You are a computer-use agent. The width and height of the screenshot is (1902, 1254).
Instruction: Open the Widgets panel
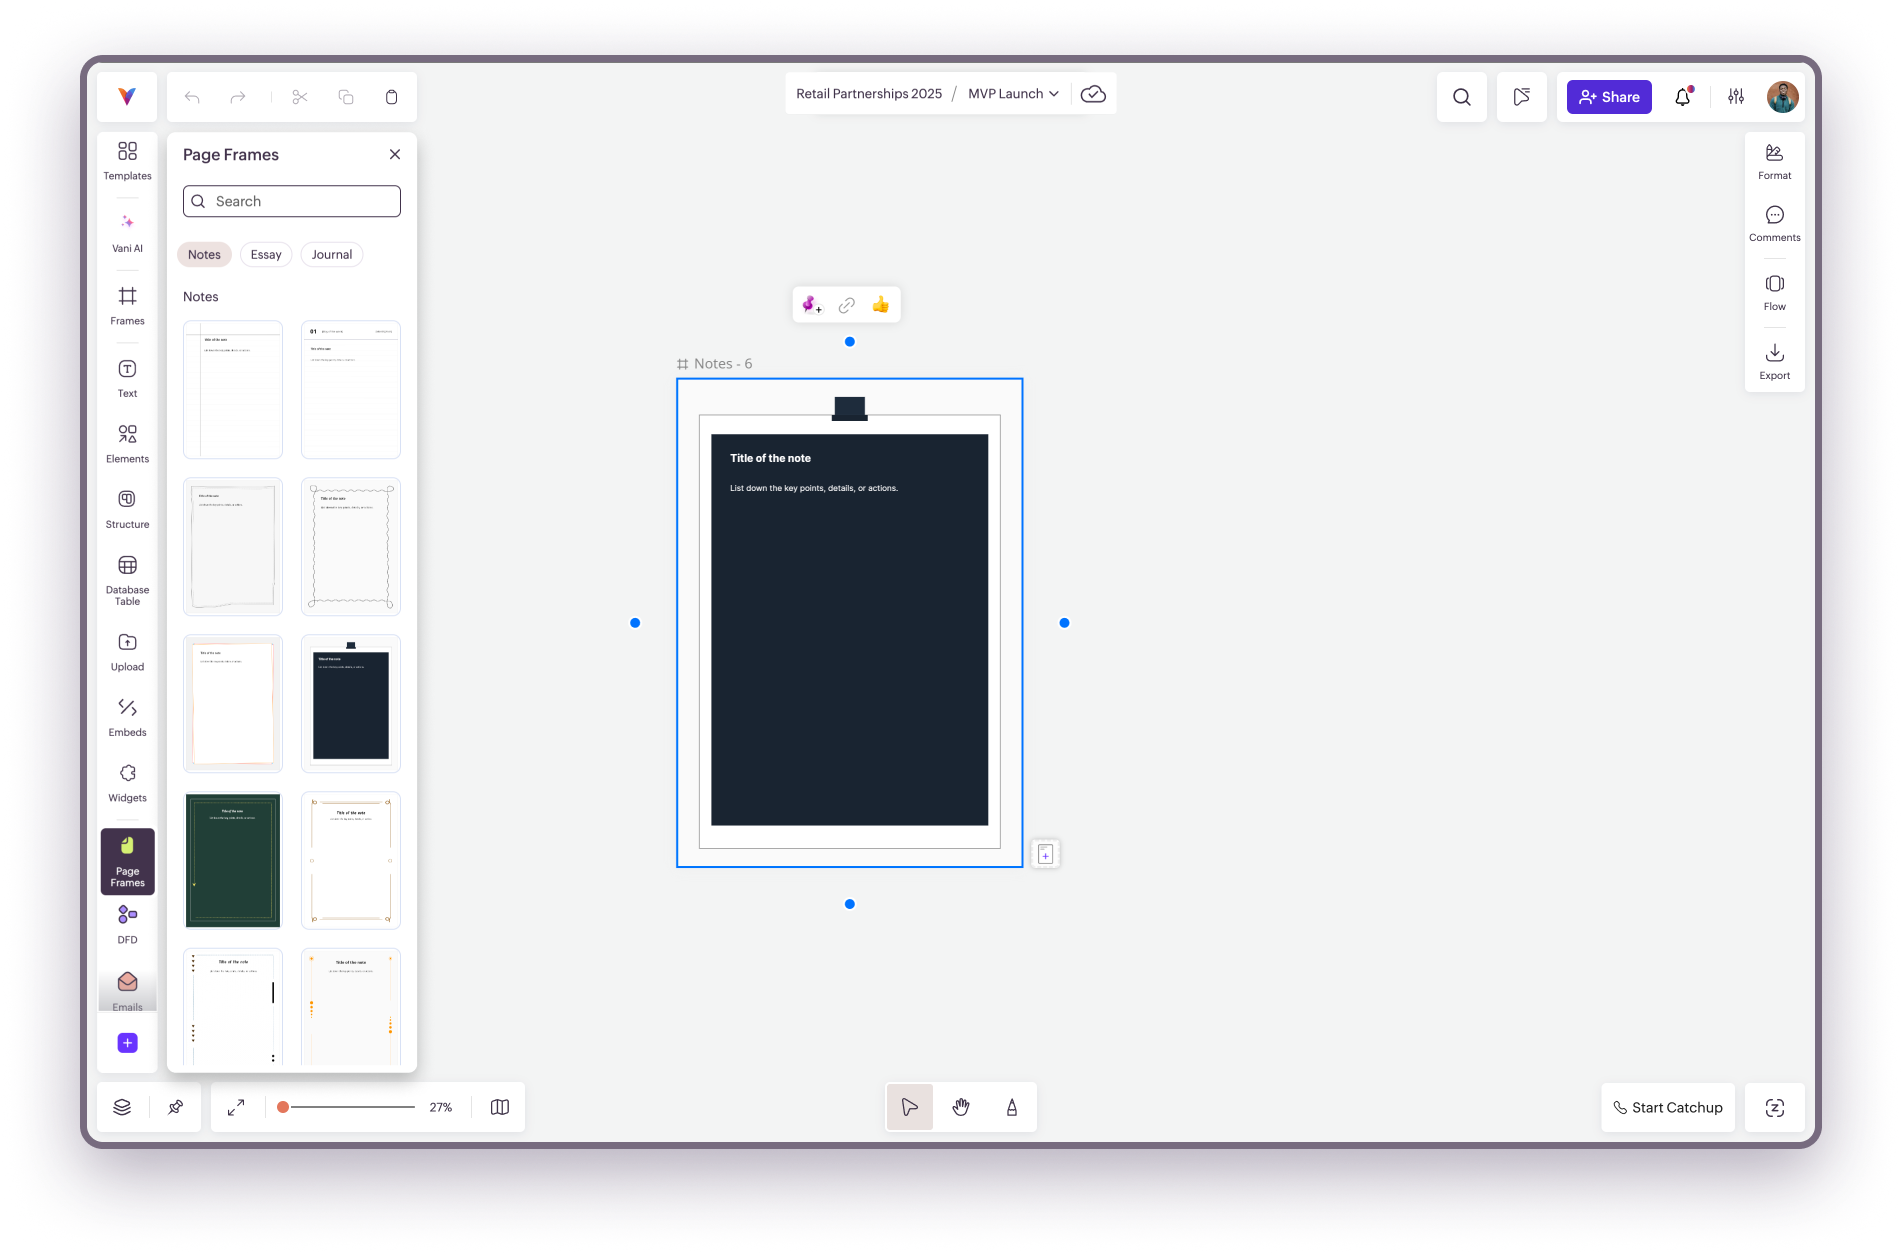click(127, 784)
